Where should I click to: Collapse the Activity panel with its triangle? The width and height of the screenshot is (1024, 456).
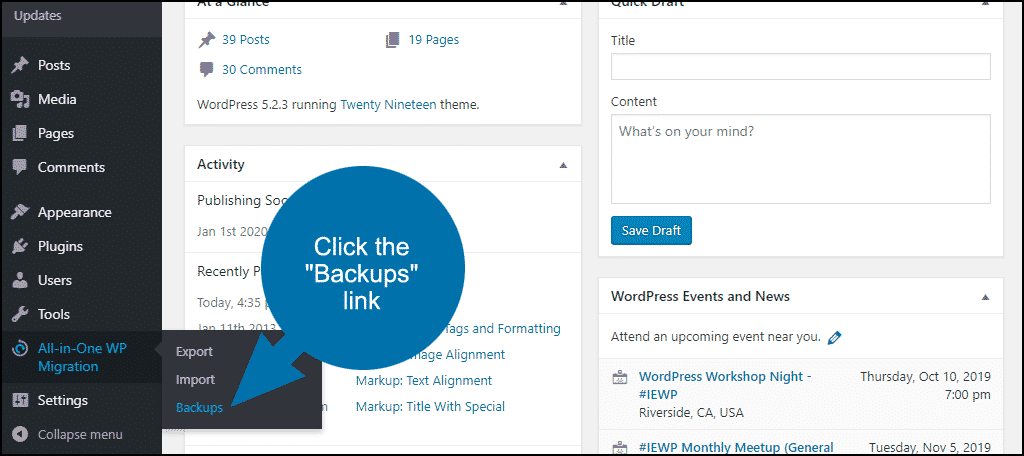pos(564,165)
